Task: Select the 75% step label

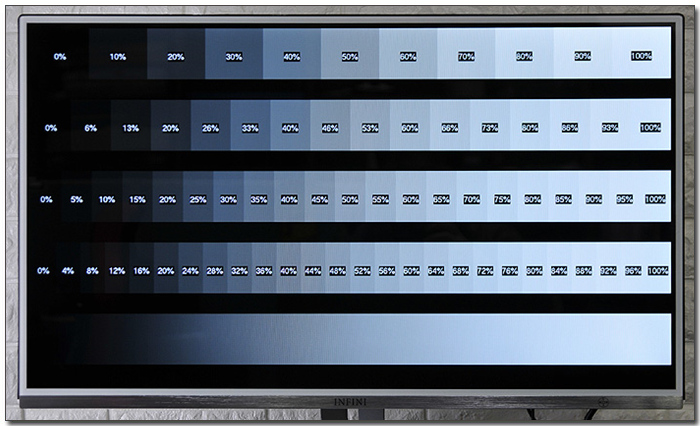Action: pyautogui.click(x=502, y=199)
